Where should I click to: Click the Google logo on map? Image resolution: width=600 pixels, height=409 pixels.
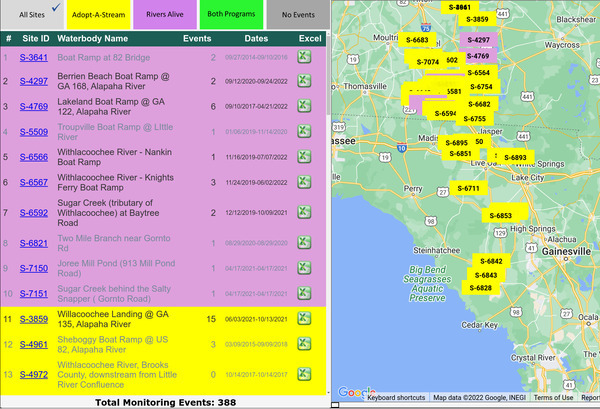(356, 392)
